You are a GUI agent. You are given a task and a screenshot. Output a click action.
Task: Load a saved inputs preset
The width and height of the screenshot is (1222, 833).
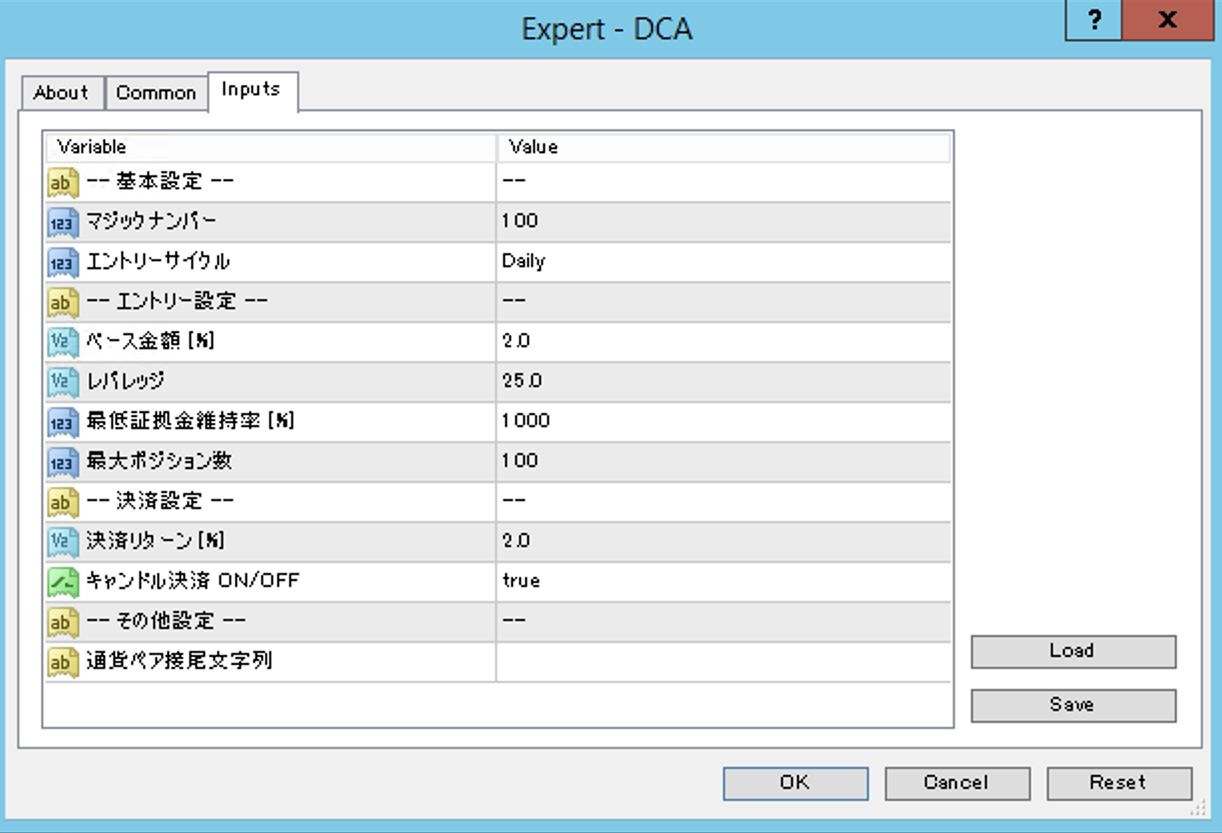pyautogui.click(x=1072, y=651)
